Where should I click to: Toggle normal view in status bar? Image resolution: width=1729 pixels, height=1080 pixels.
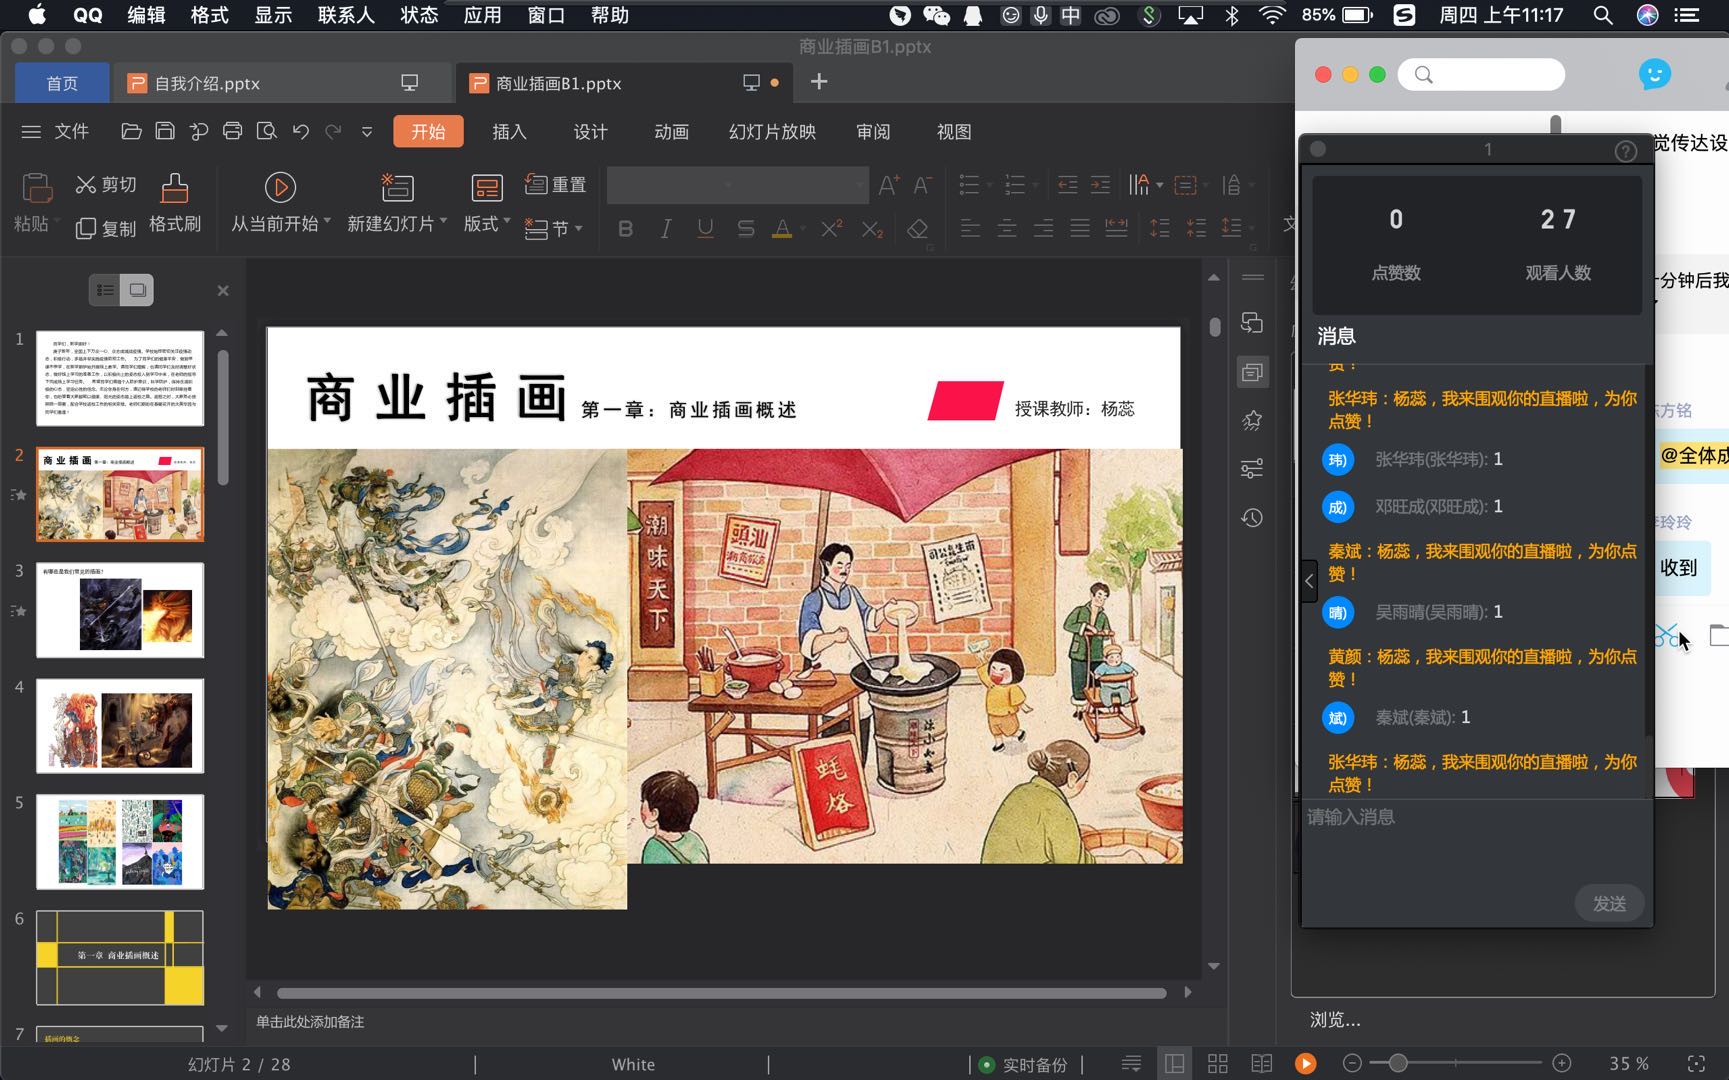pos(1174,1064)
